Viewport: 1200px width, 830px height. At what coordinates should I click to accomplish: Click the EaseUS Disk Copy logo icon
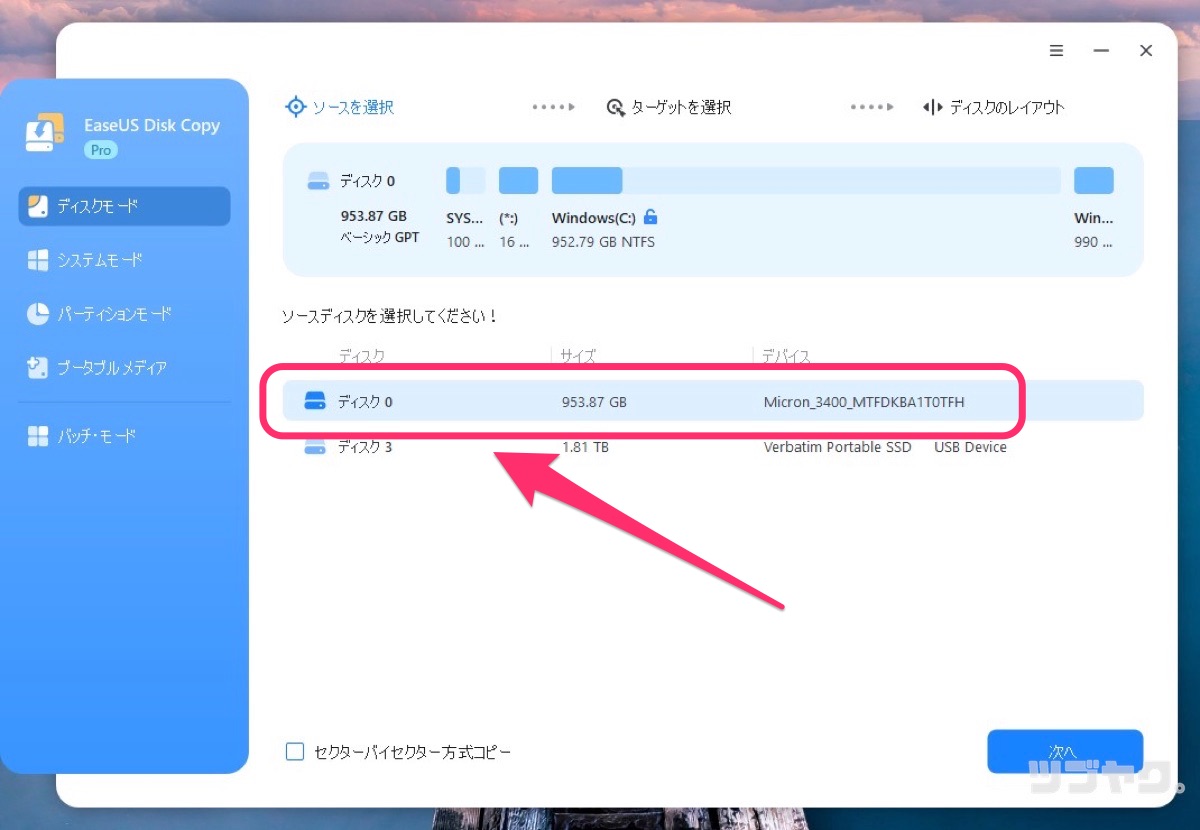[x=43, y=131]
